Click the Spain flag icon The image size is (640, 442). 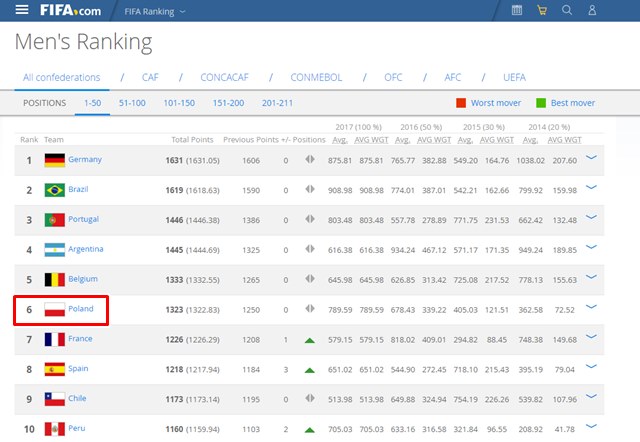coord(55,369)
